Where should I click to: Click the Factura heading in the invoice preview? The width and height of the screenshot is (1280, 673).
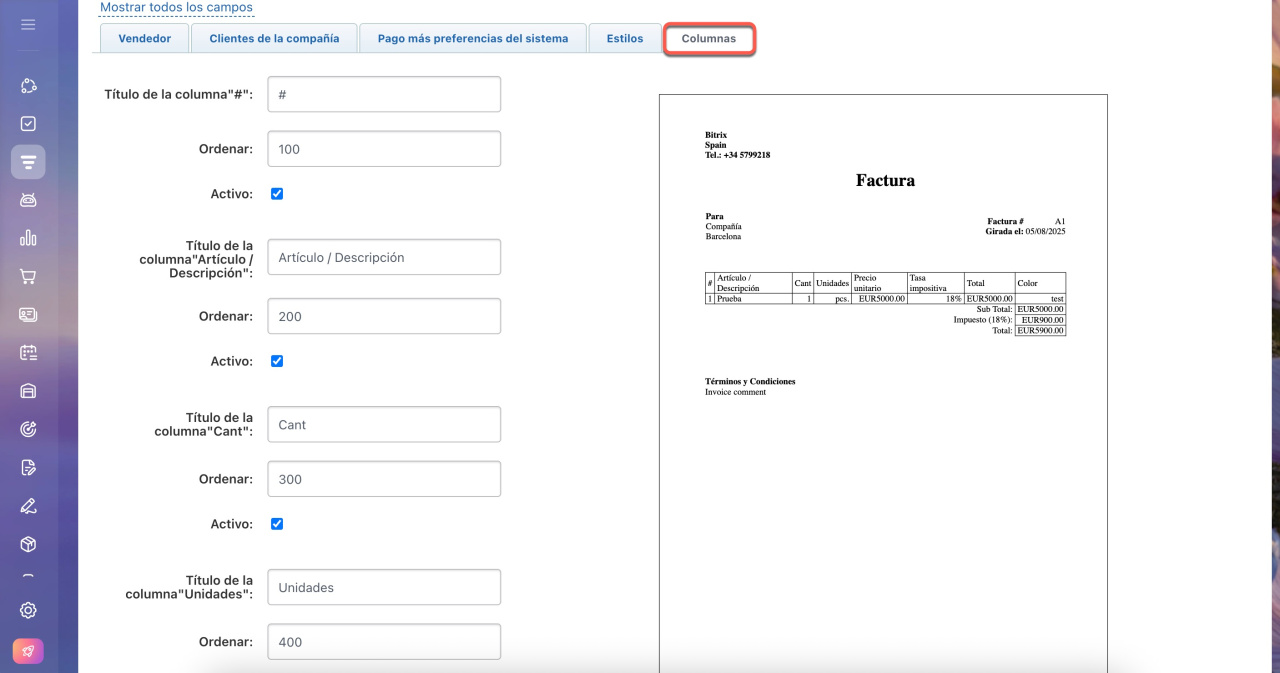(885, 181)
